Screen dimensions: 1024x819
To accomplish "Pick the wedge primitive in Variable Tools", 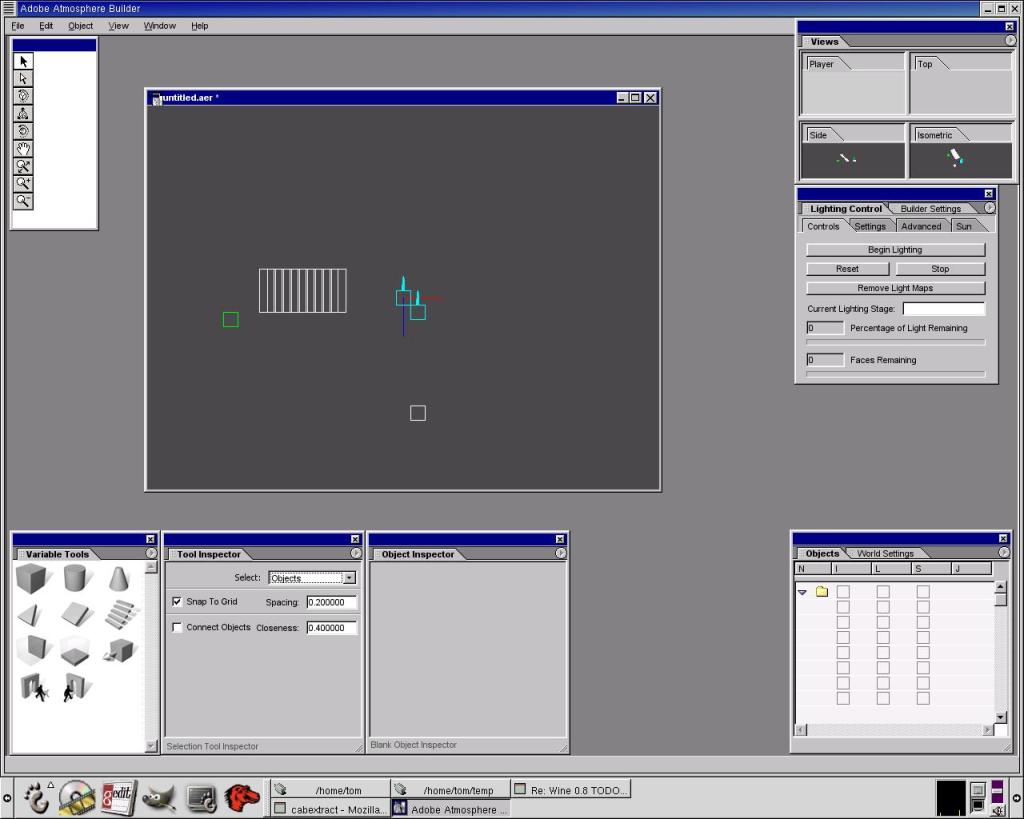I will 31,614.
